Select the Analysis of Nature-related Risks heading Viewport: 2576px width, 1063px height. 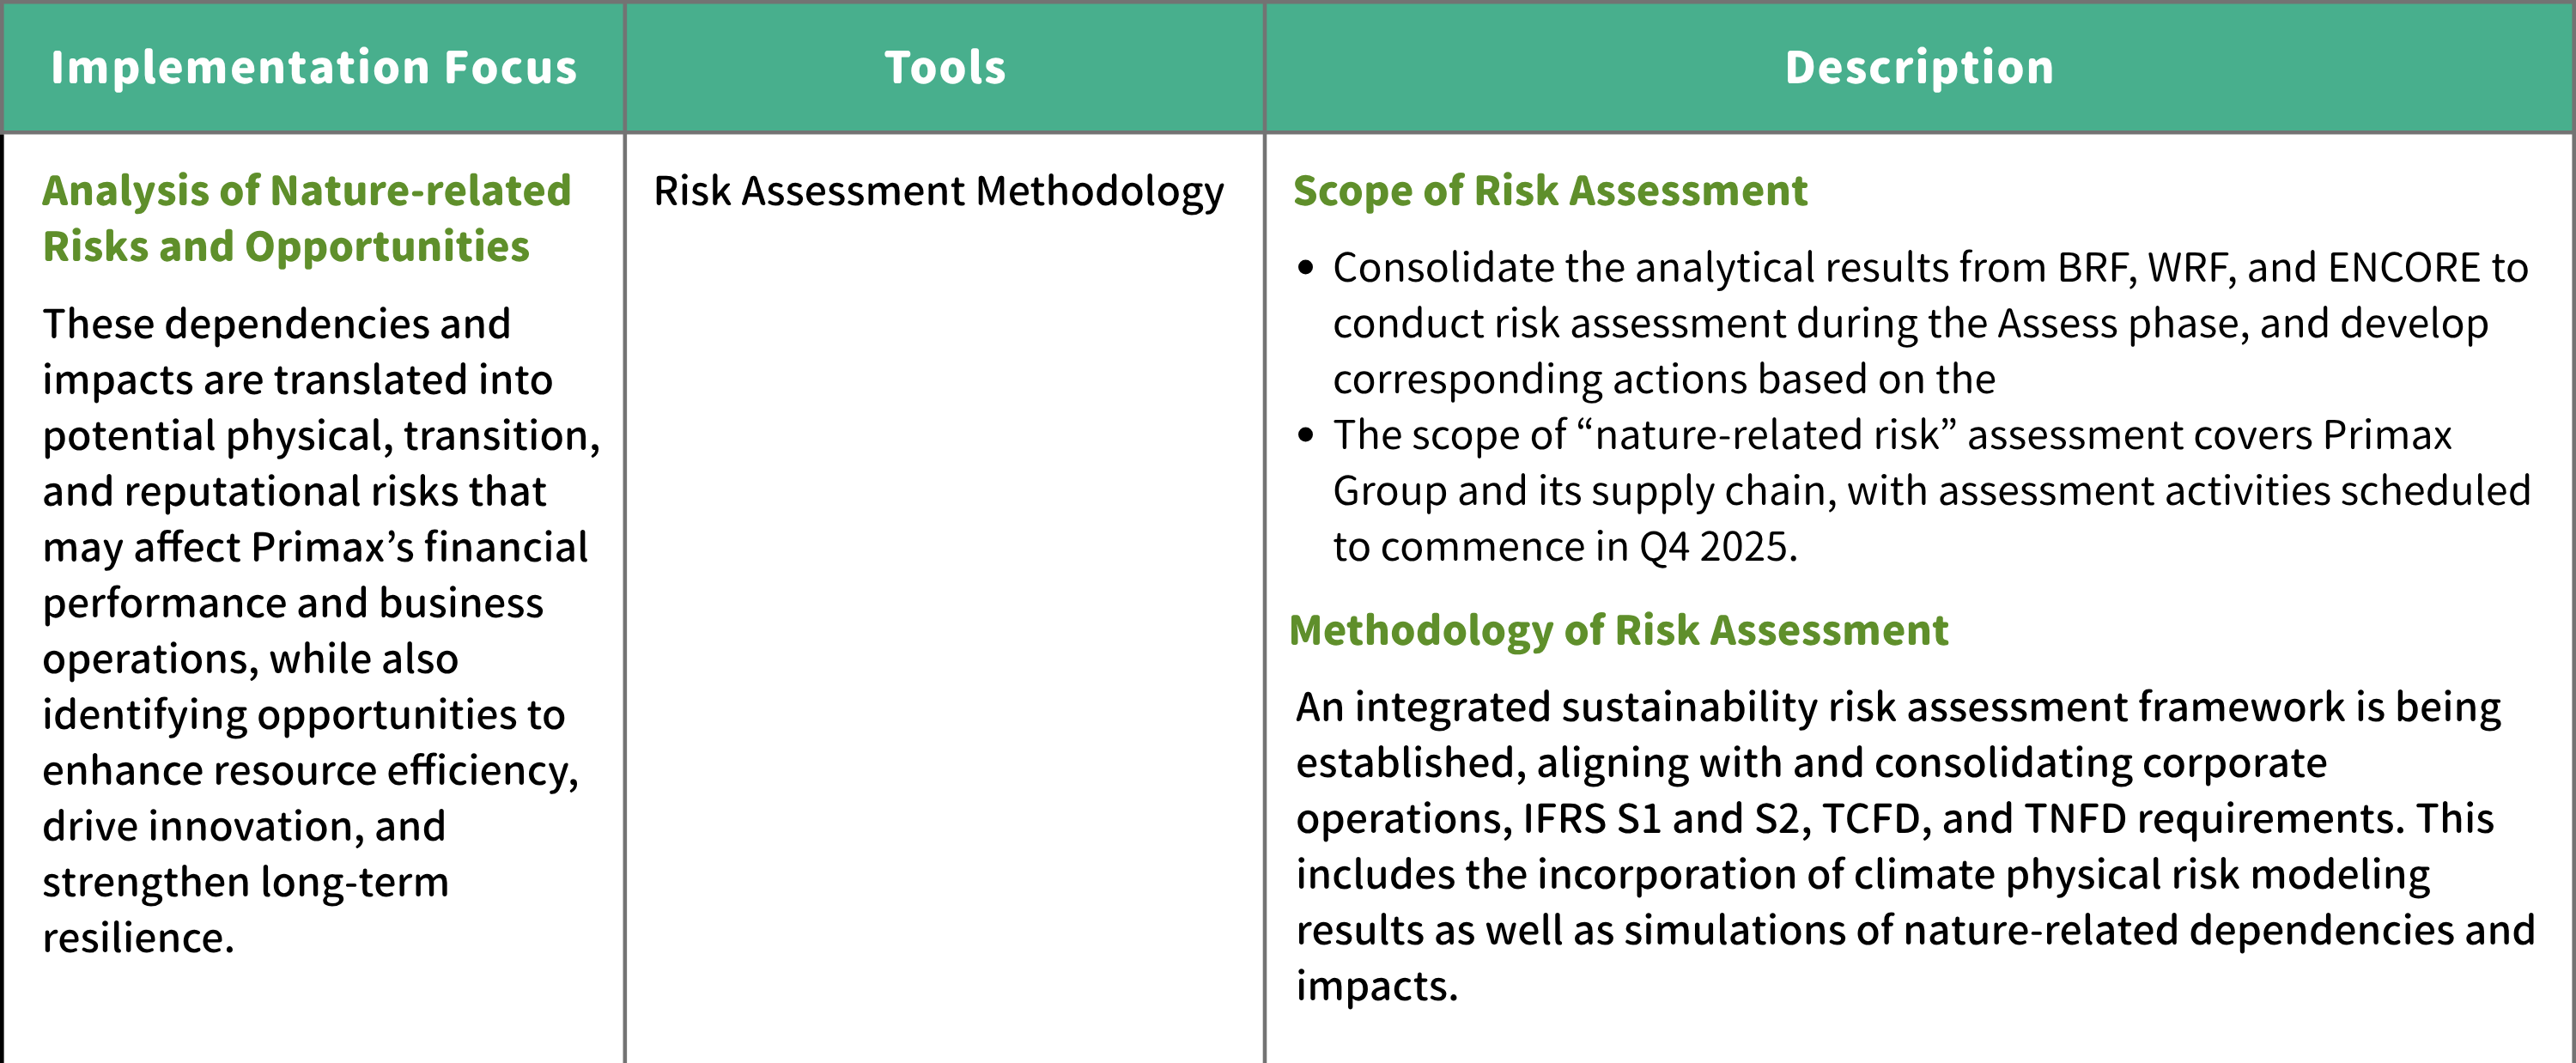point(306,218)
